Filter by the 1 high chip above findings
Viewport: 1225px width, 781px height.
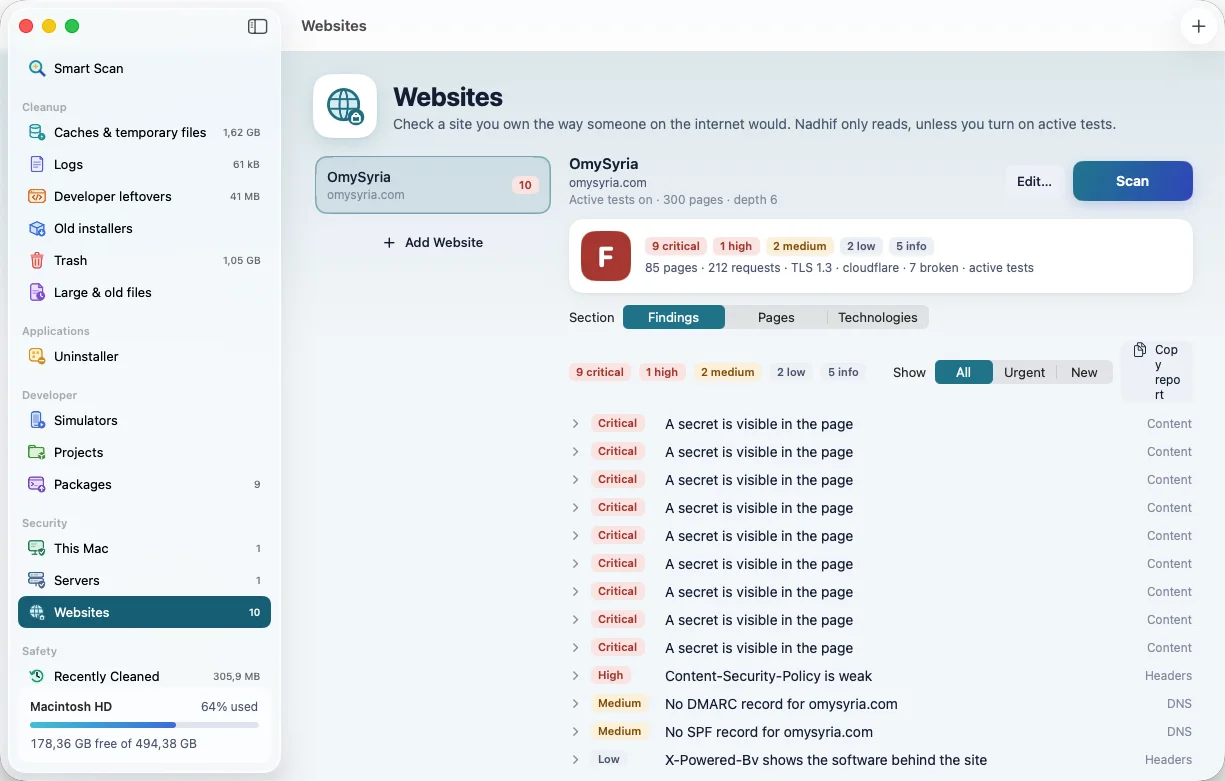(662, 372)
